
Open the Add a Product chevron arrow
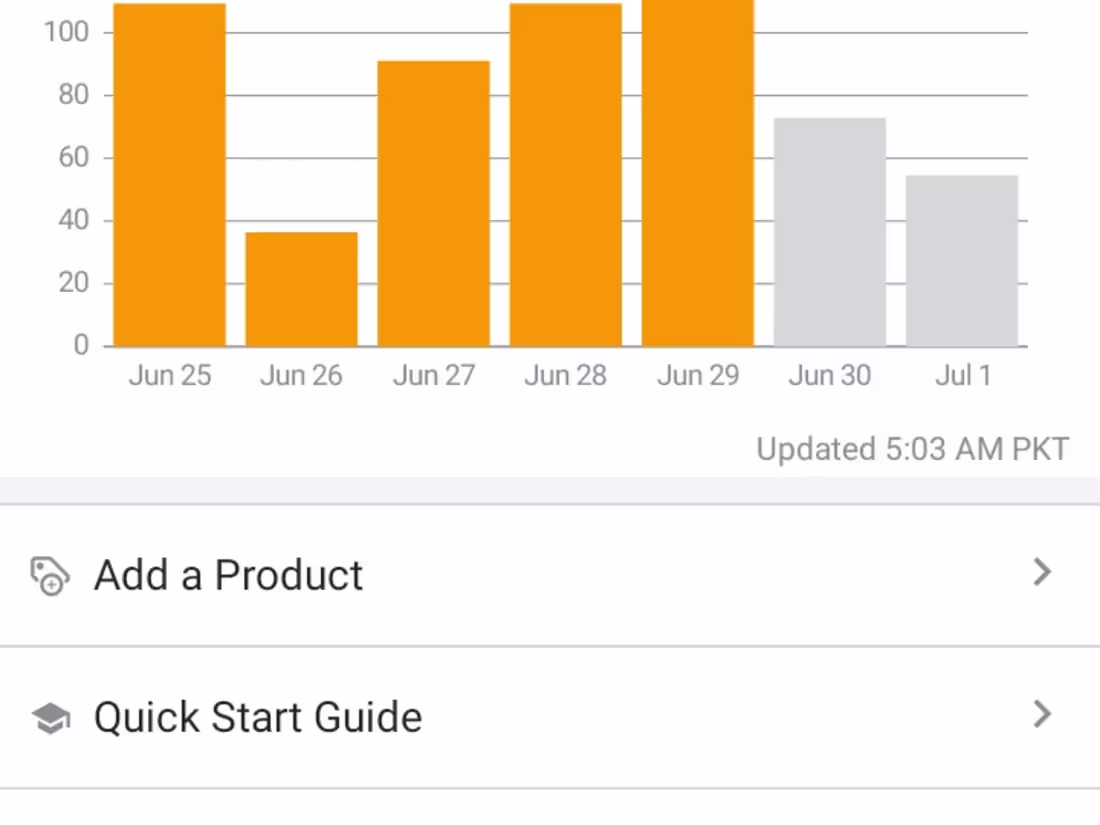point(1042,572)
